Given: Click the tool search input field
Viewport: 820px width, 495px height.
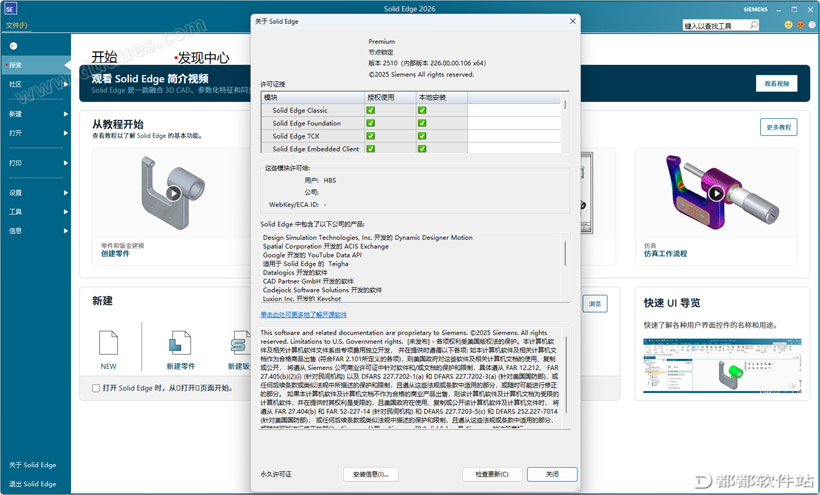Looking at the screenshot, I should [x=715, y=26].
